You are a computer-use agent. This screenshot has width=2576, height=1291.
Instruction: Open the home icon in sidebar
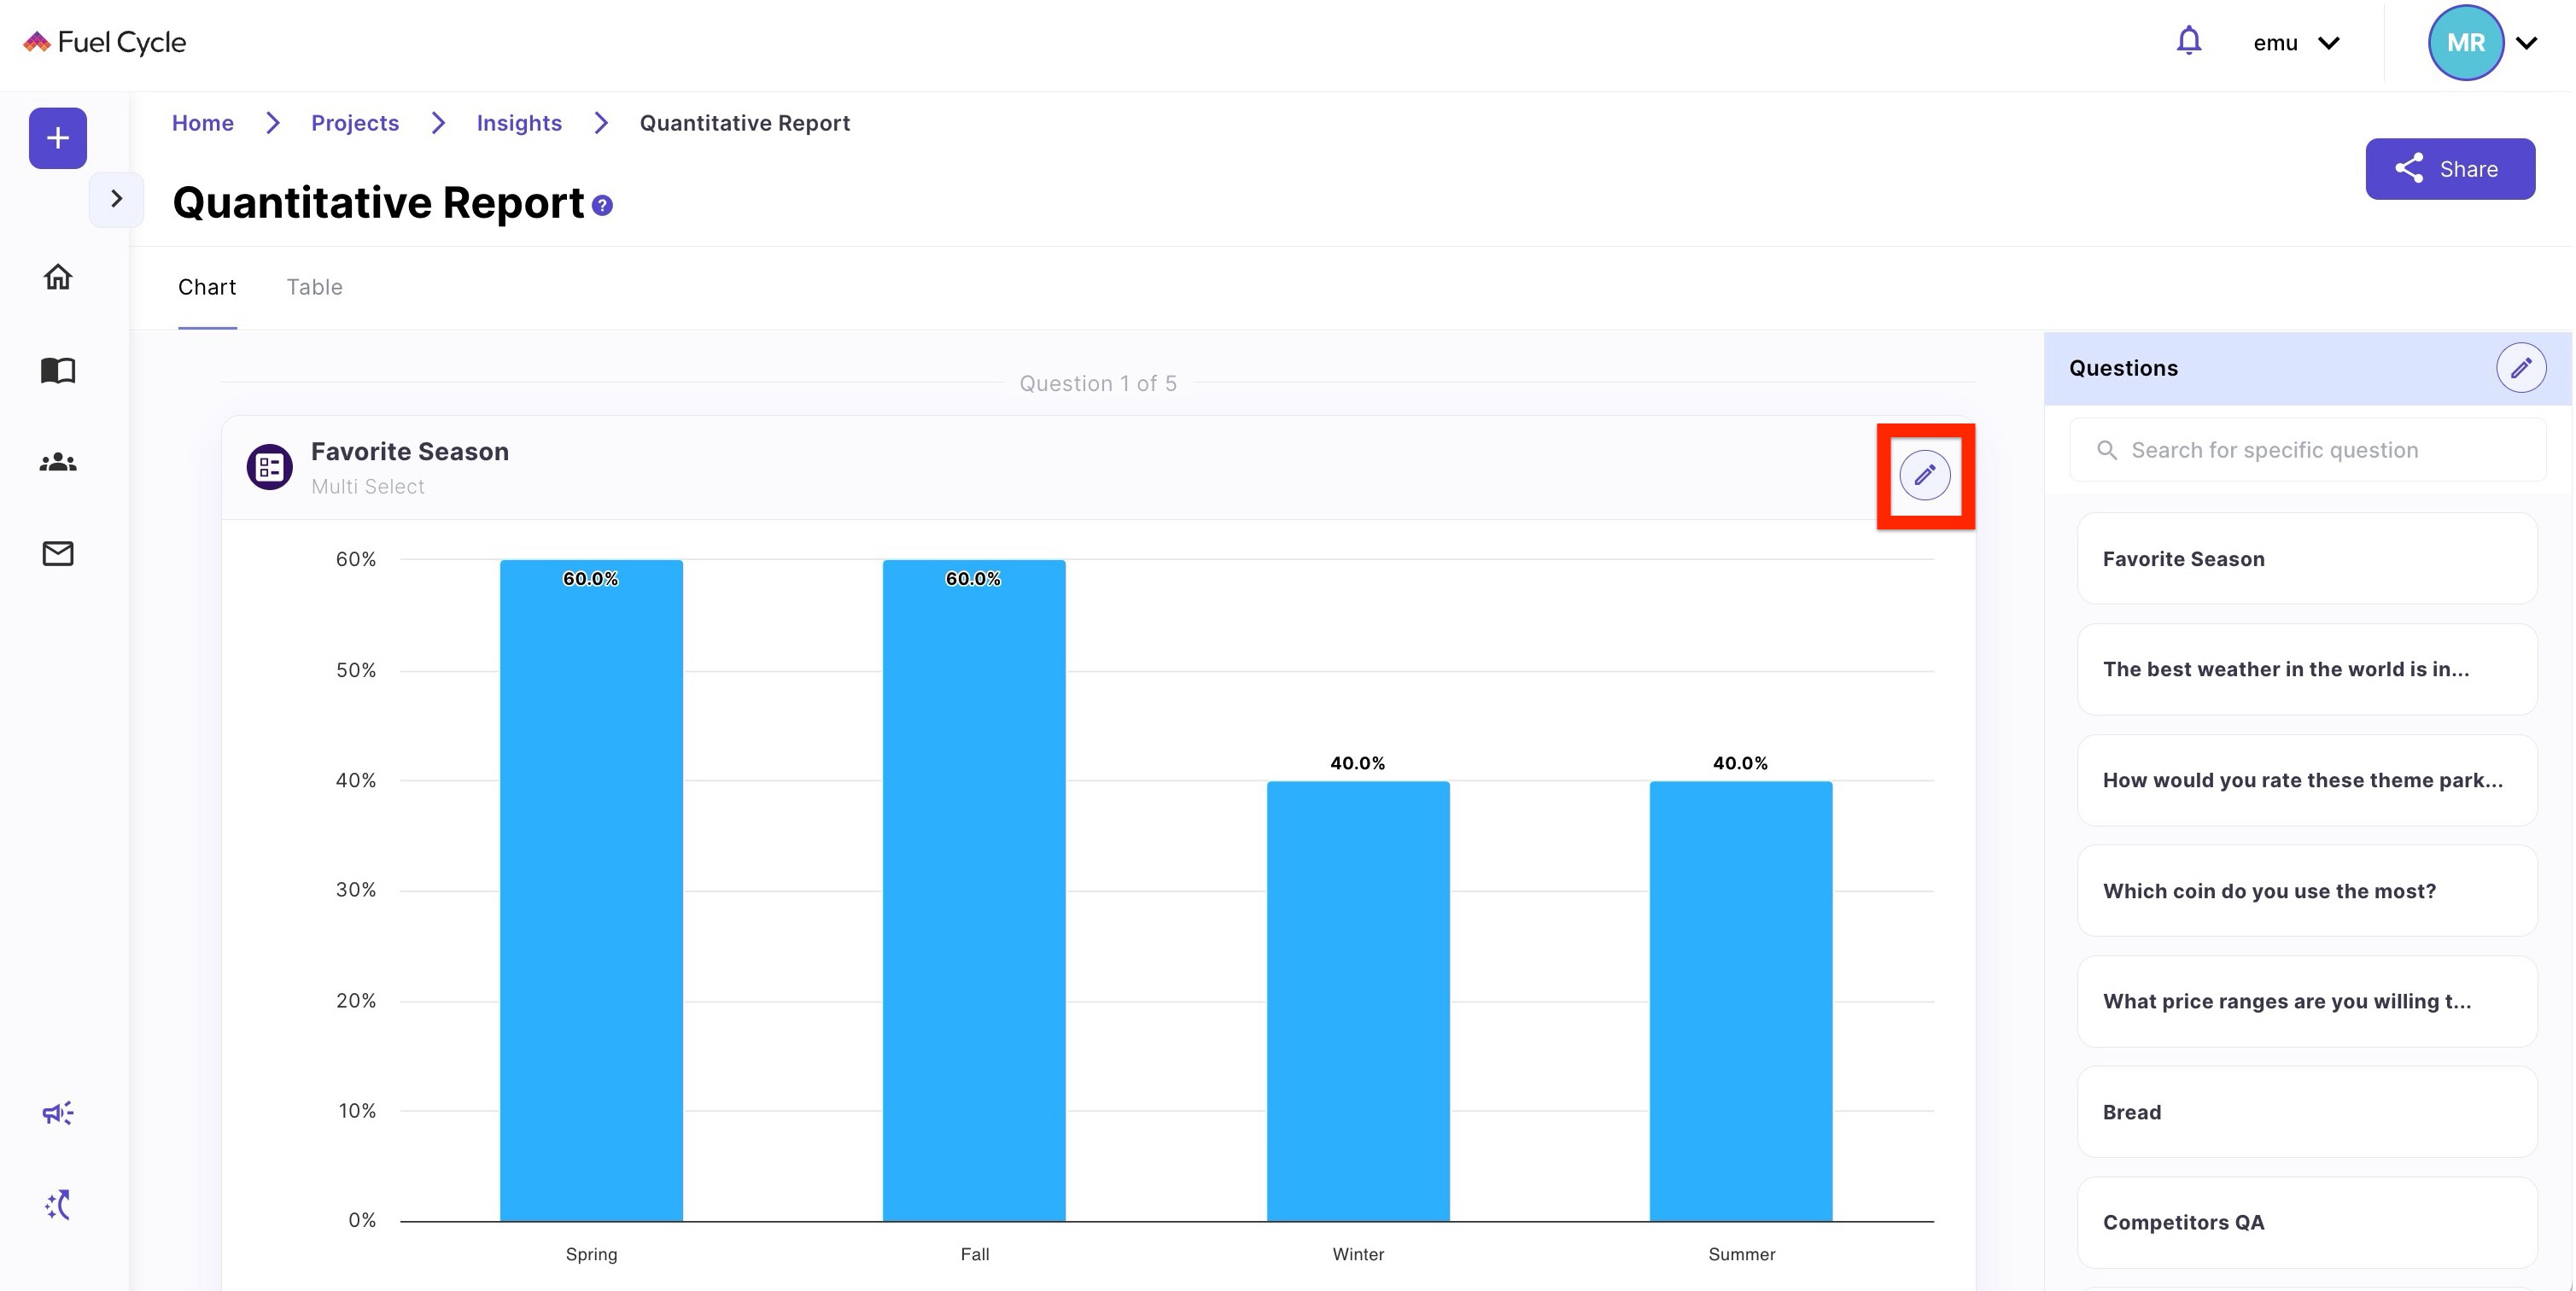click(57, 277)
